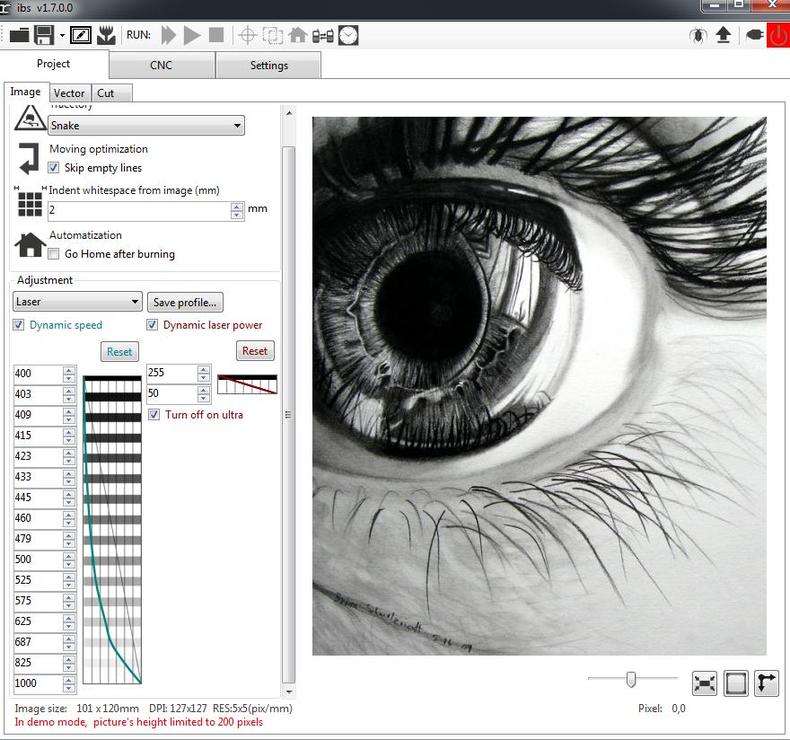Click the Save profile... button
Image resolution: width=790 pixels, height=740 pixels.
coord(185,302)
